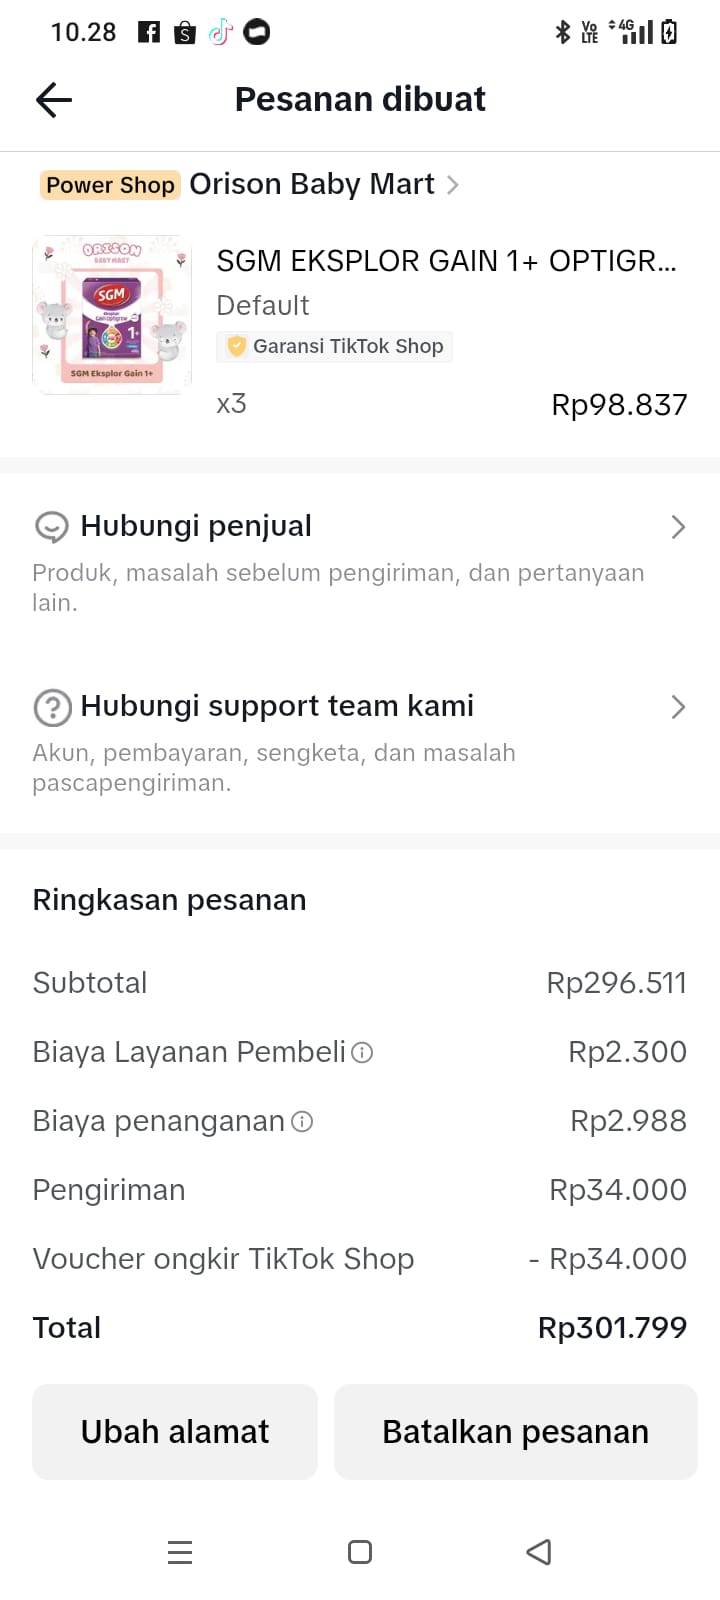The height and width of the screenshot is (1600, 720).
Task: Expand Hubungi support team kami chevron
Action: click(x=678, y=707)
